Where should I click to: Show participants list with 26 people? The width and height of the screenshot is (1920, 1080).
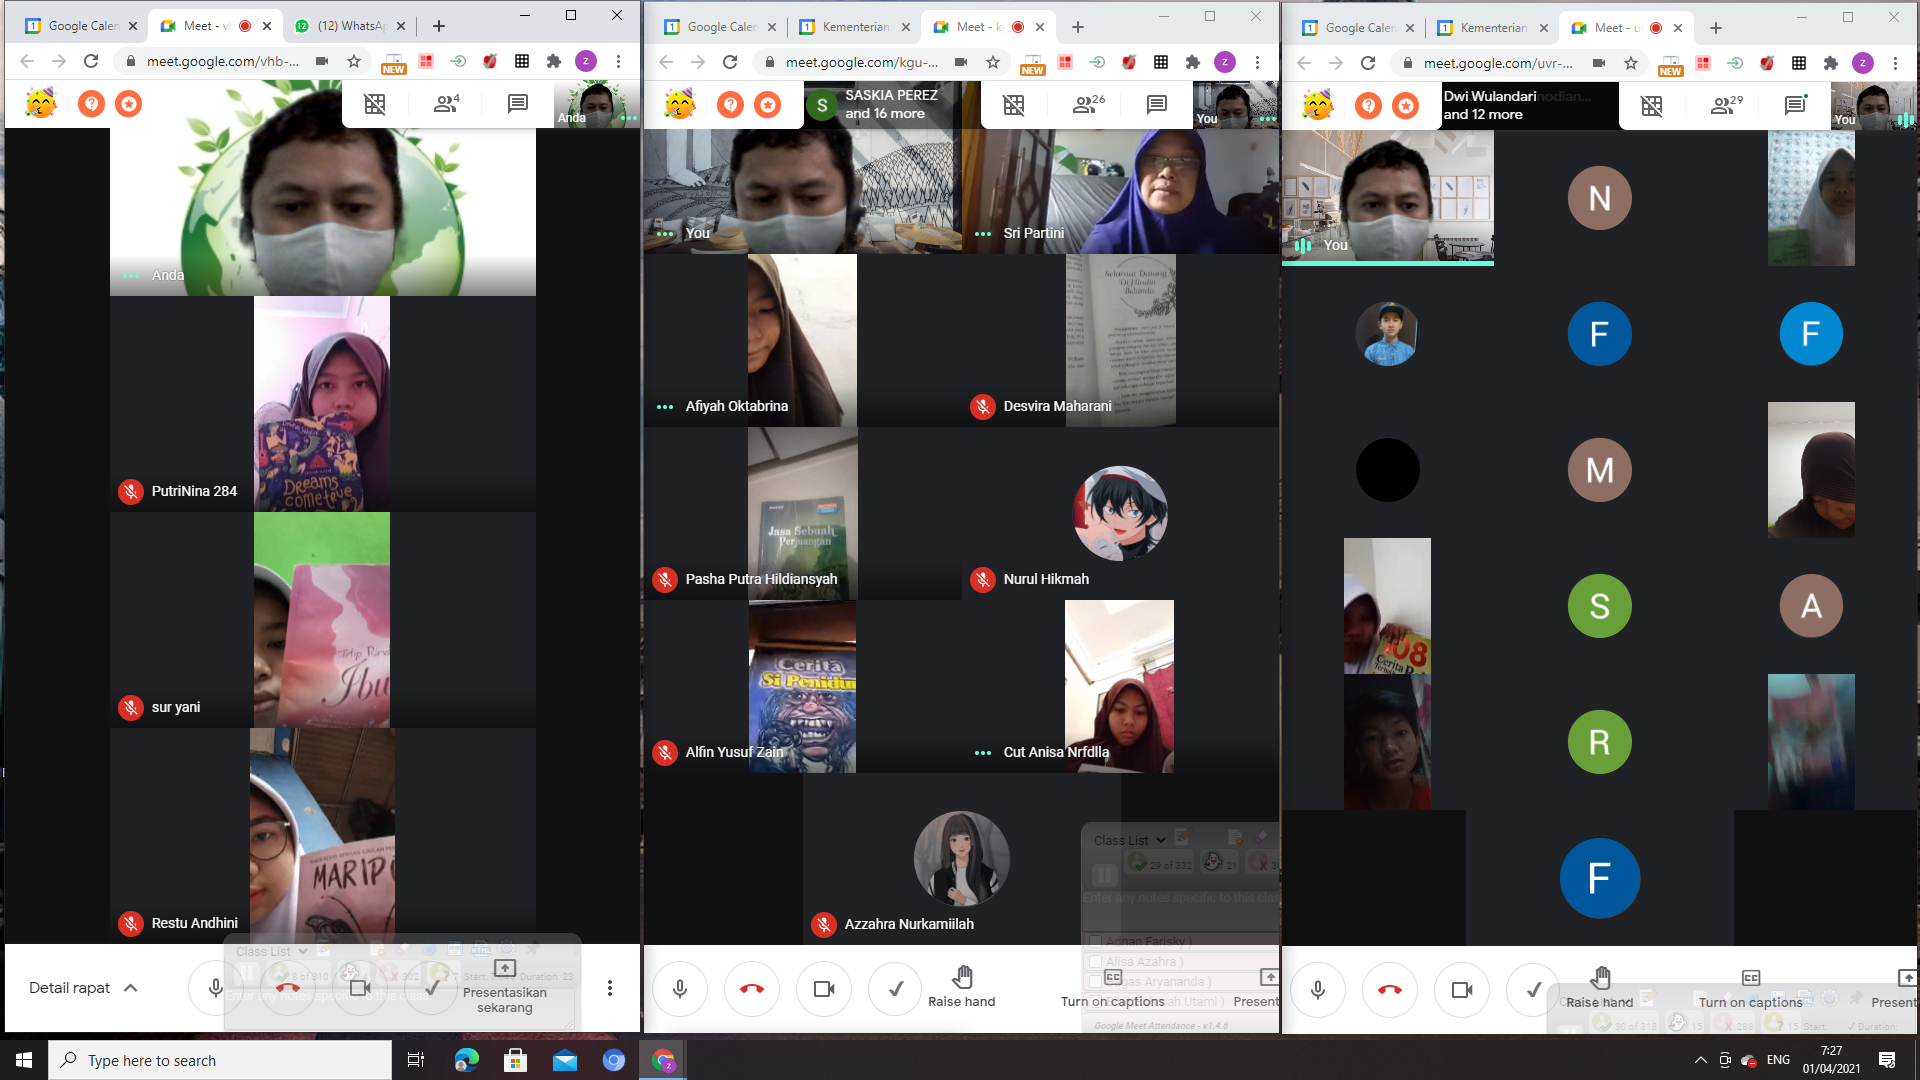click(x=1088, y=104)
